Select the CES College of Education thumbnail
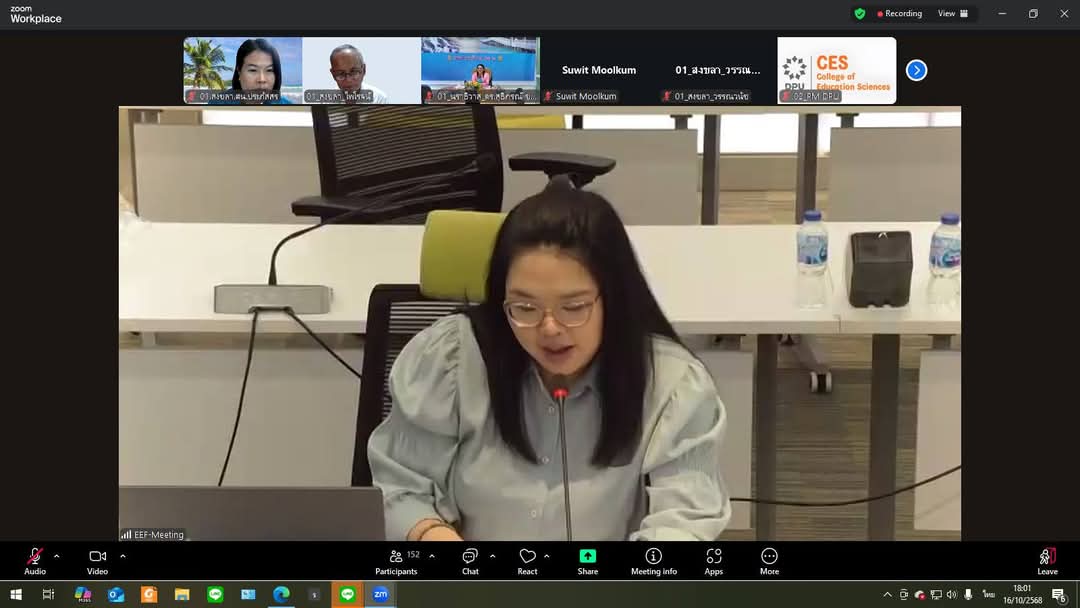The image size is (1080, 608). (x=837, y=70)
